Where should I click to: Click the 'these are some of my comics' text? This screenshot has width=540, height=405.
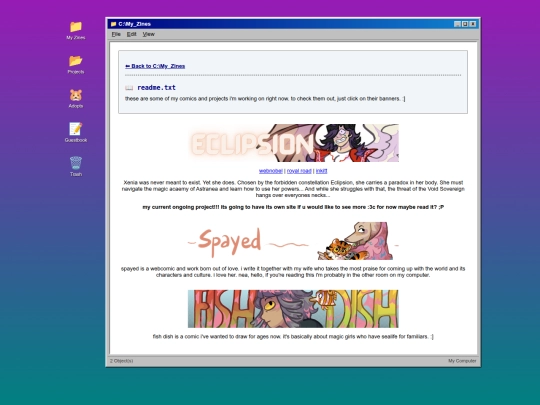pyautogui.click(x=265, y=98)
